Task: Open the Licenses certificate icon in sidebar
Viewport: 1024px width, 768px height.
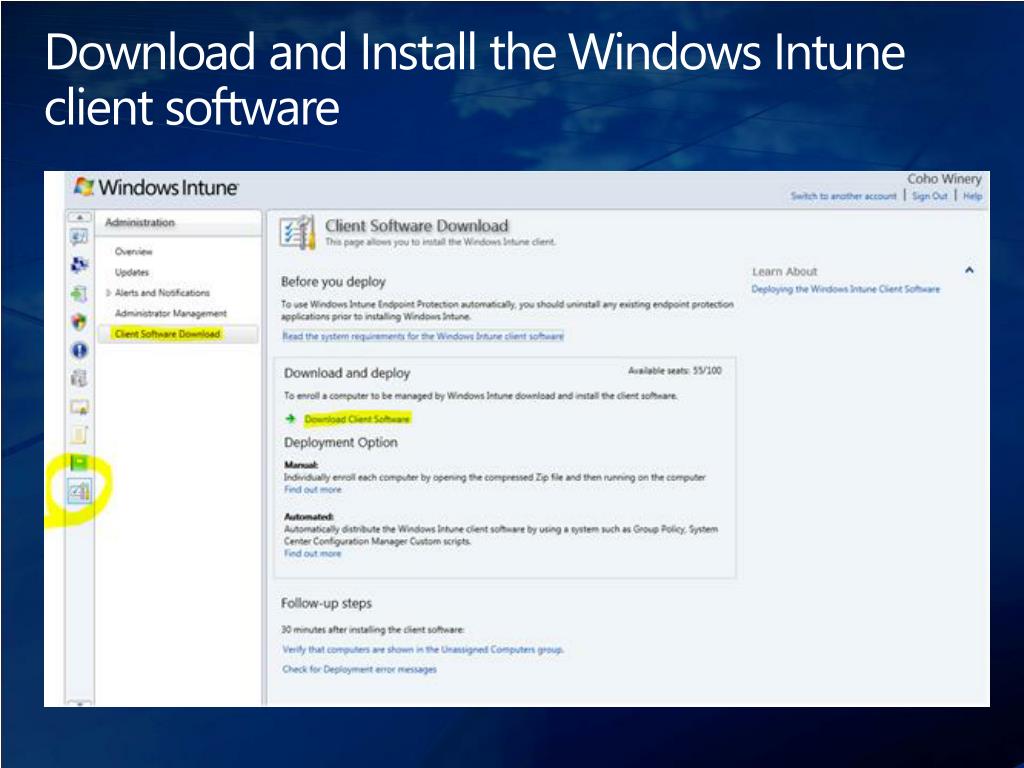Action: pos(79,407)
